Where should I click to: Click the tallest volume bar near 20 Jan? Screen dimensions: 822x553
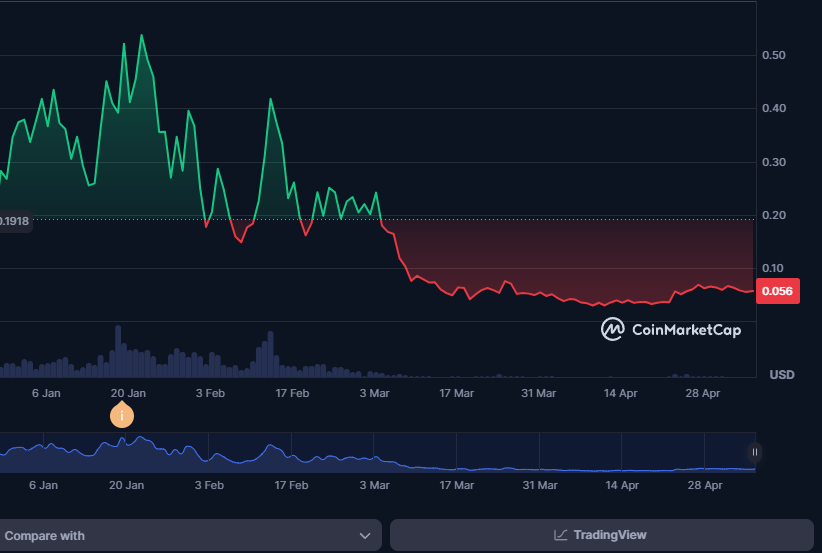tap(118, 351)
